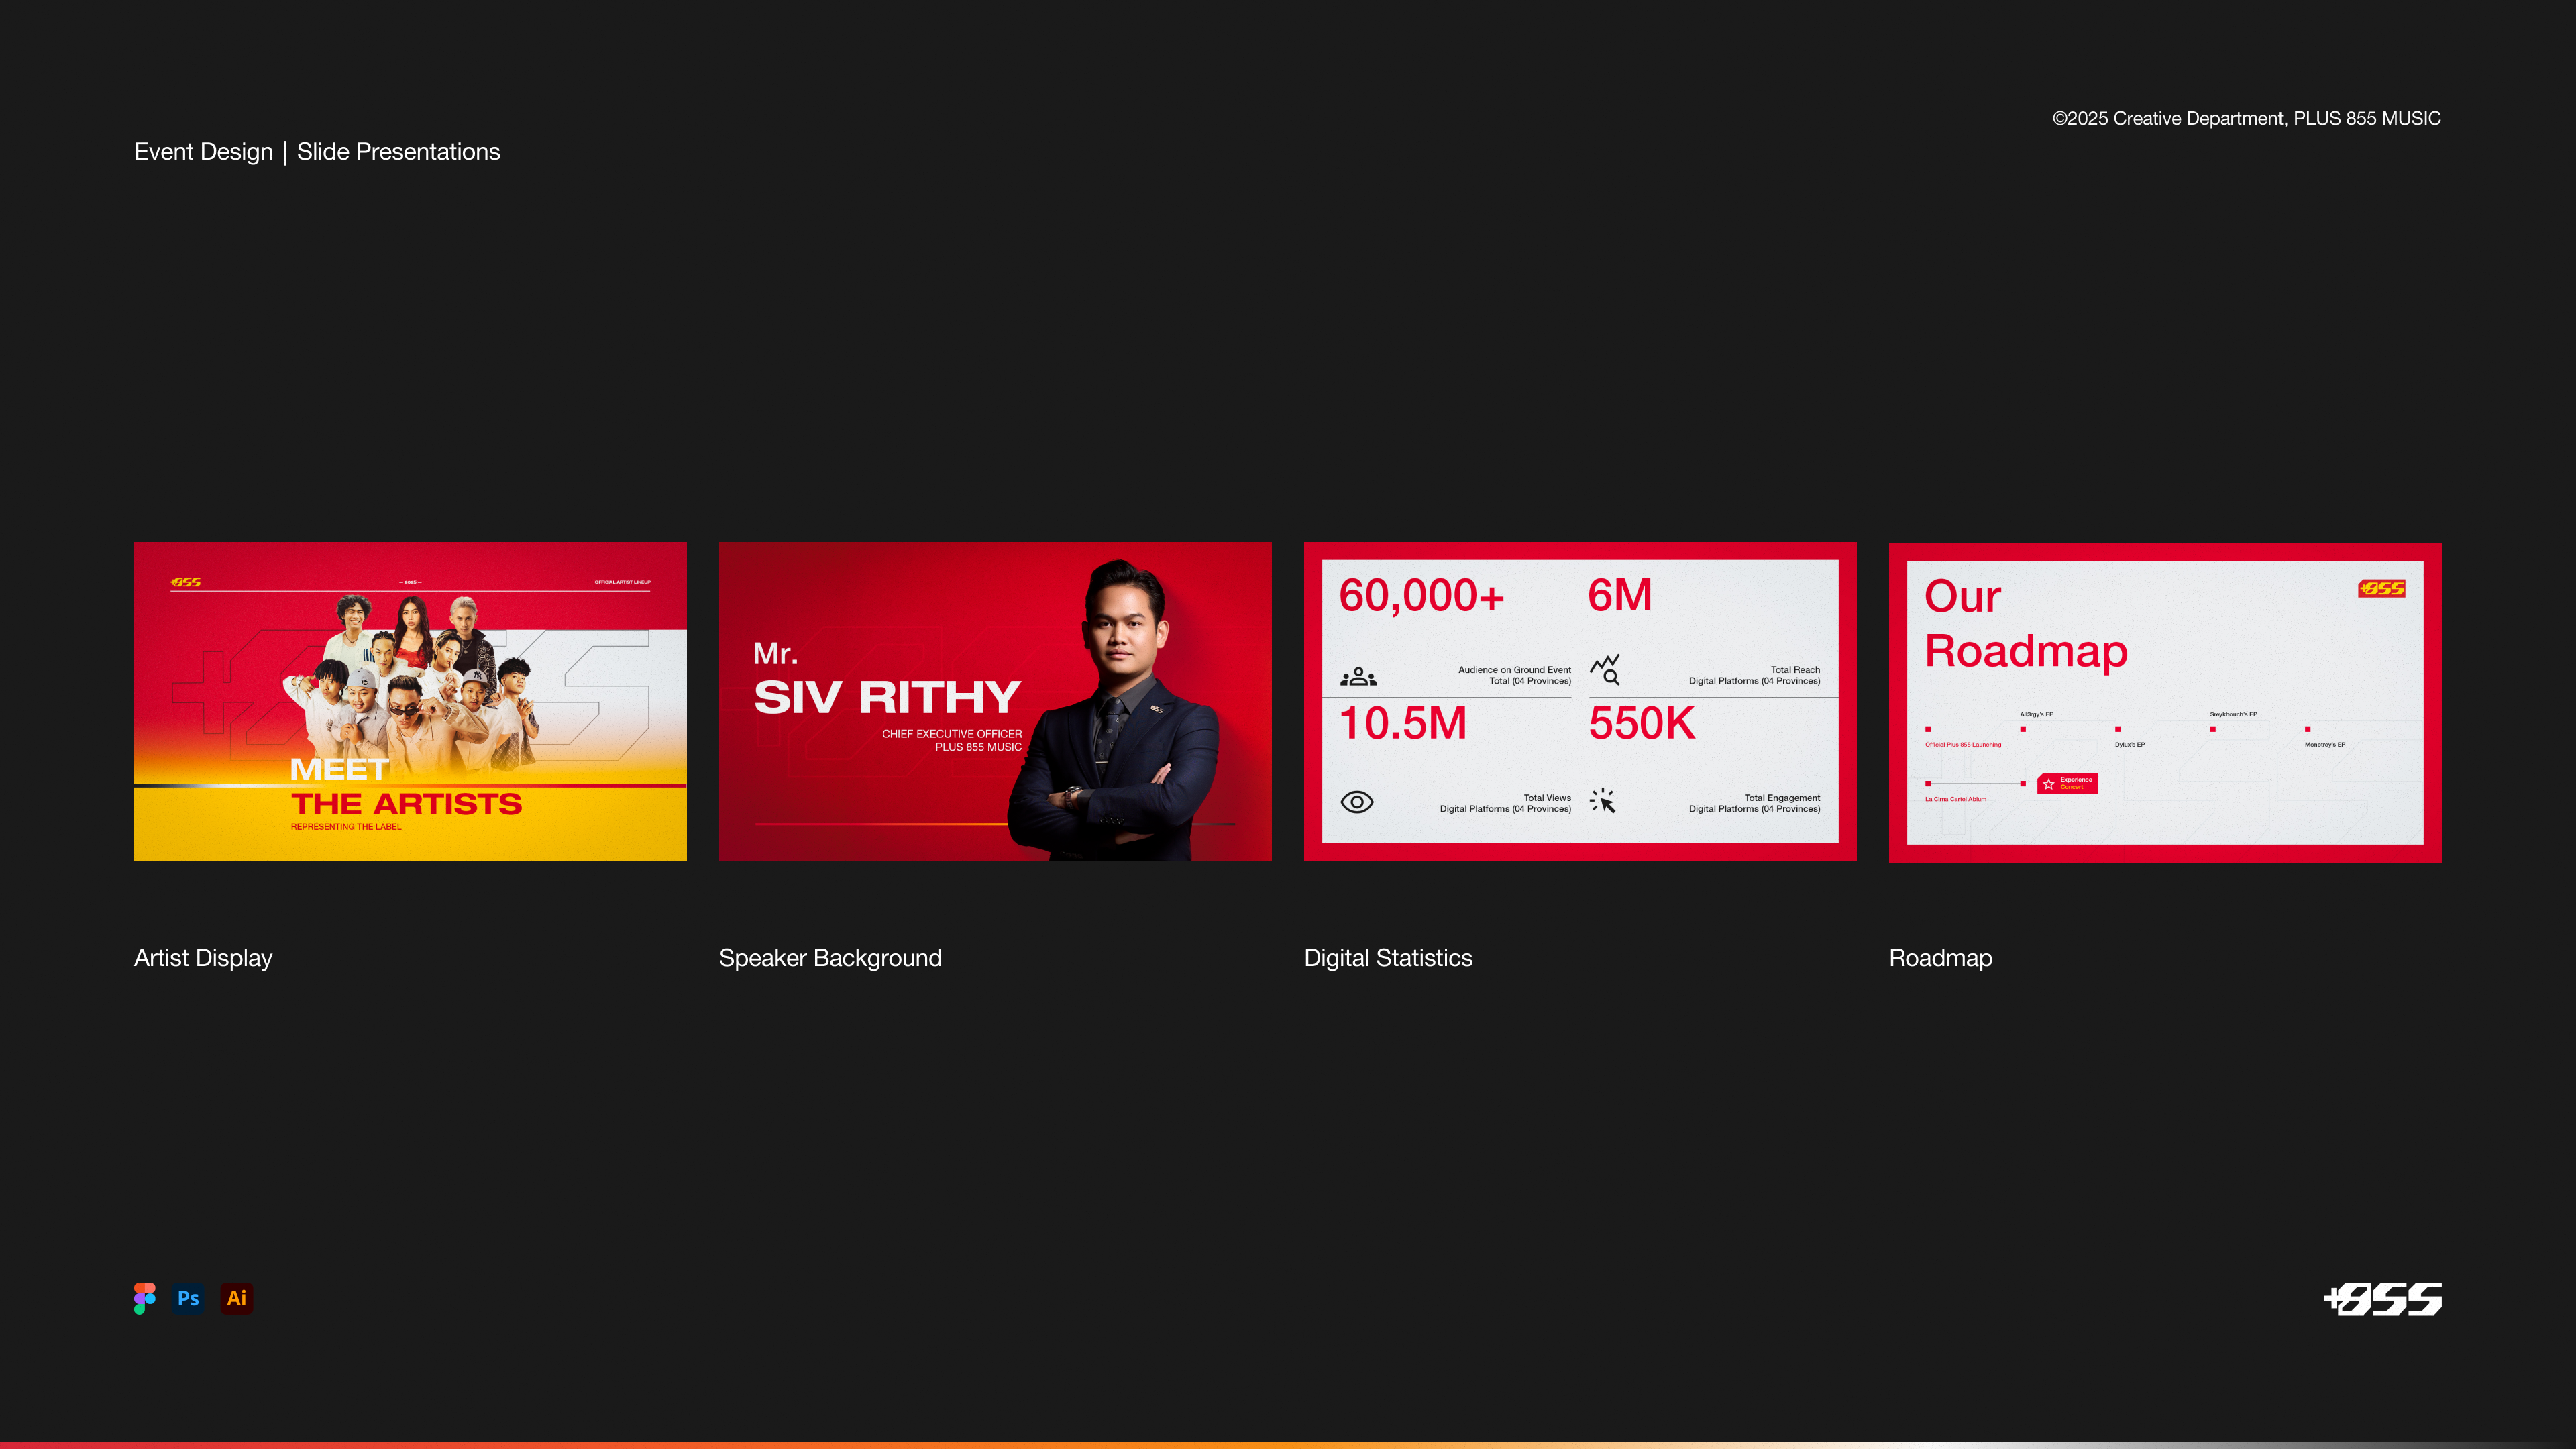Click the timeline marker above Dylux's EP
Image resolution: width=2576 pixels, height=1449 pixels.
tap(2118, 729)
